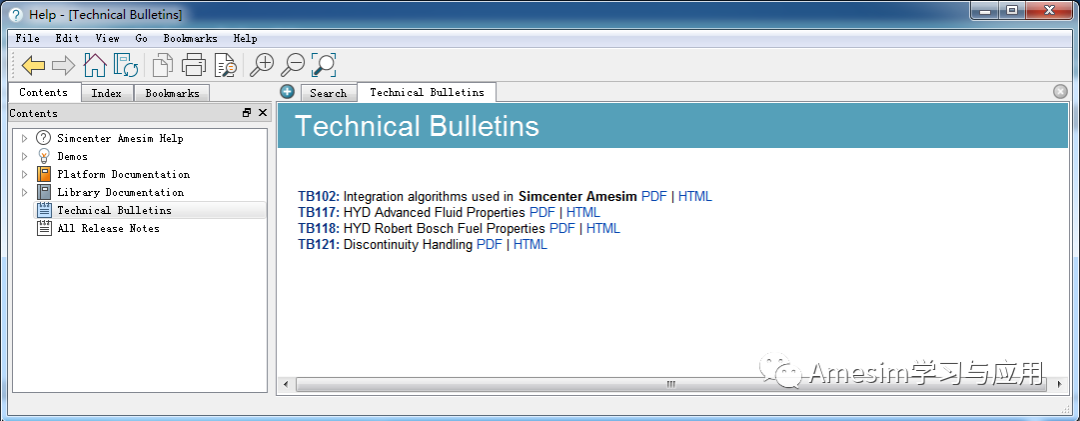Expand the Demos tree node
Image resolution: width=1080 pixels, height=421 pixels.
tap(25, 156)
